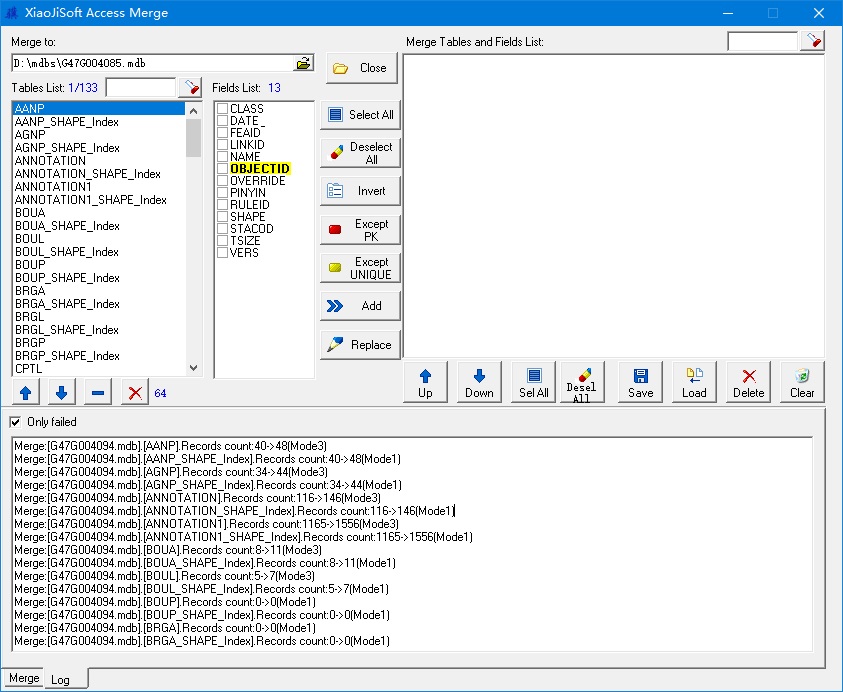
Task: Click the Add button
Action: 360,306
